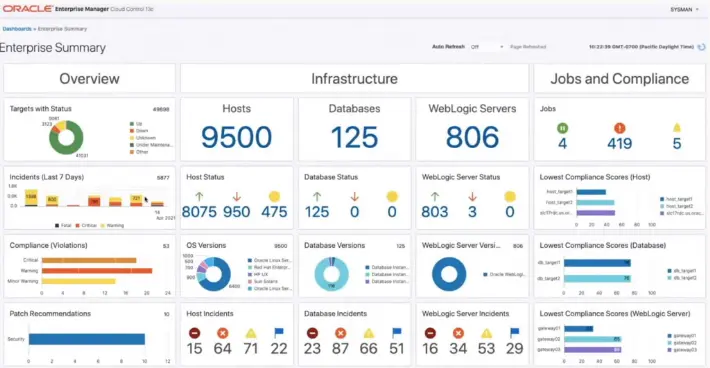Click the refresh icon beside the timestamp

[x=702, y=47]
